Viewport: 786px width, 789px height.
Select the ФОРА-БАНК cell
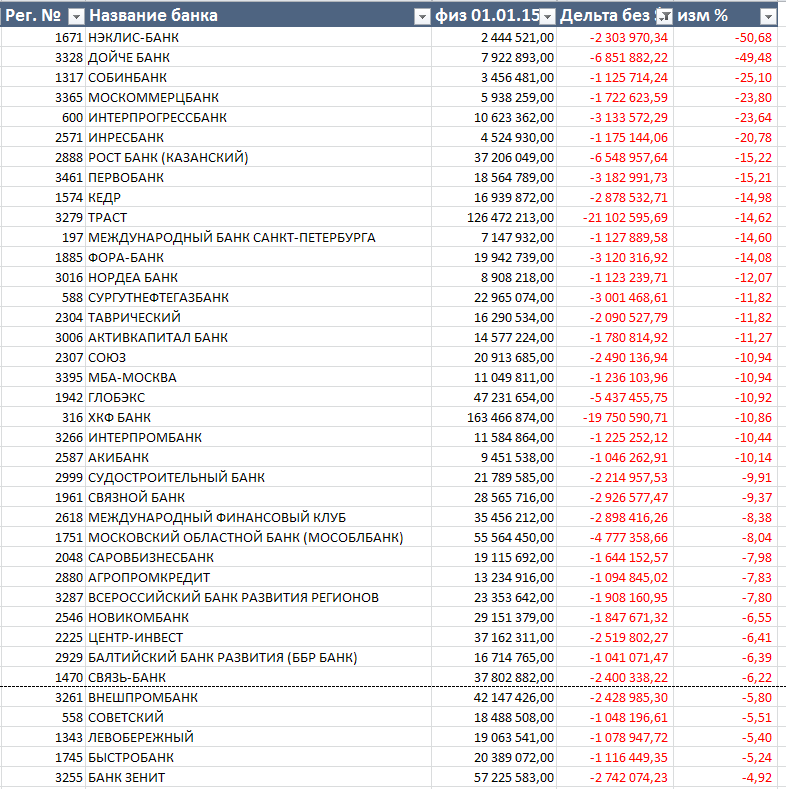(258, 257)
